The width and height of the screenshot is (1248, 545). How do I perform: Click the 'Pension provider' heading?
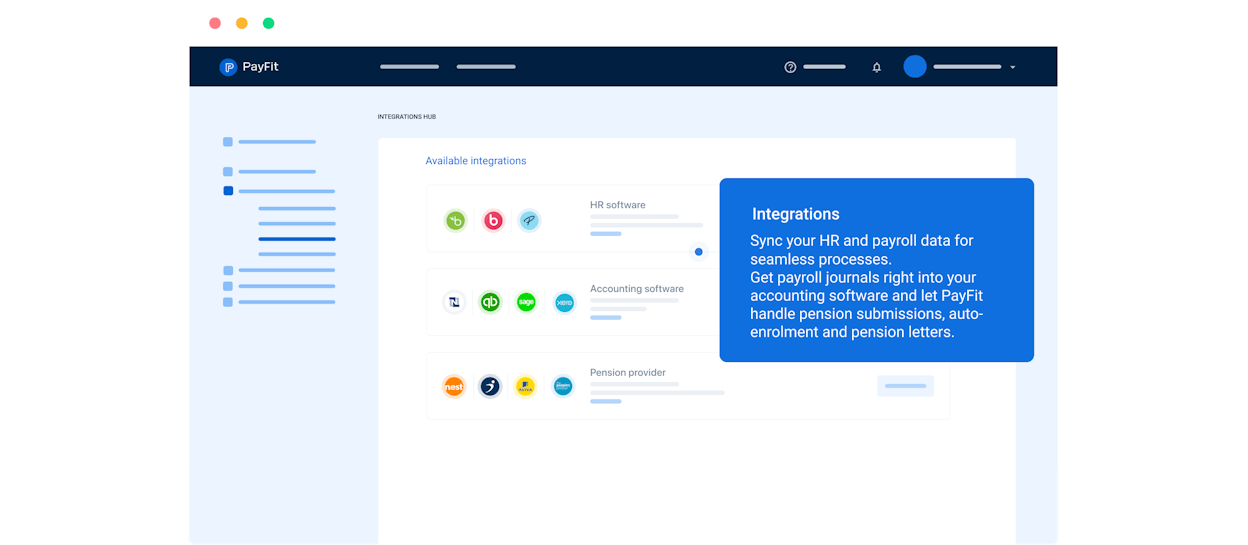click(x=628, y=373)
